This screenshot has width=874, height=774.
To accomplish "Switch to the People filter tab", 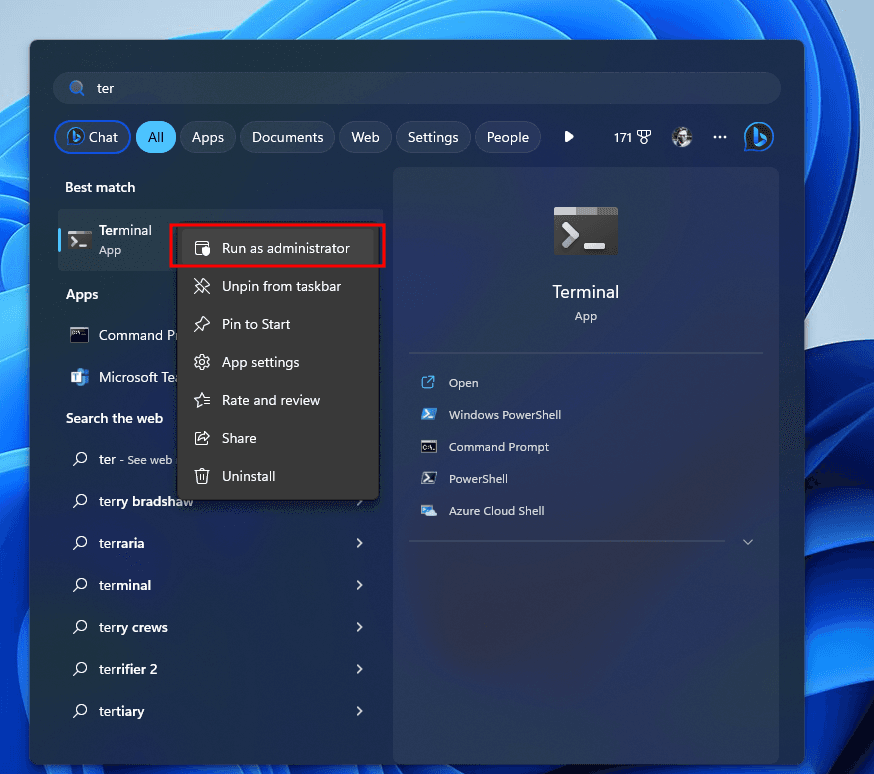I will pyautogui.click(x=508, y=137).
